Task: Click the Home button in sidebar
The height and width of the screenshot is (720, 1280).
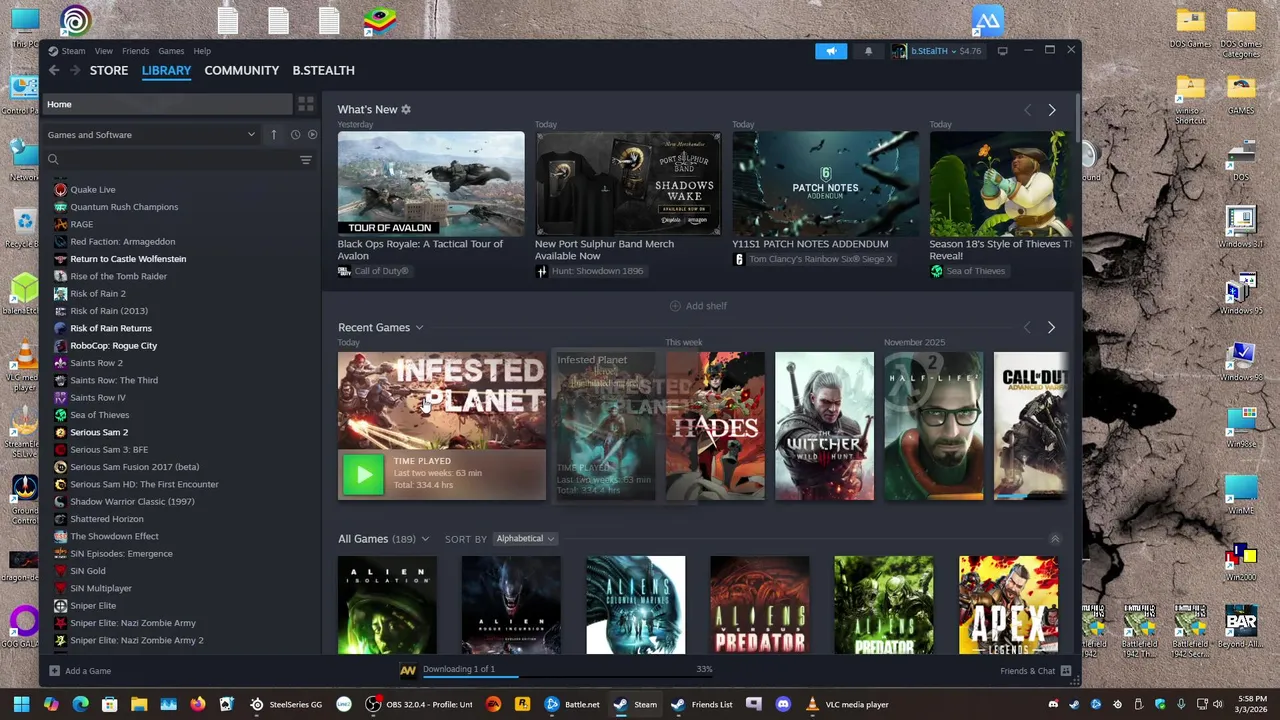Action: click(168, 104)
